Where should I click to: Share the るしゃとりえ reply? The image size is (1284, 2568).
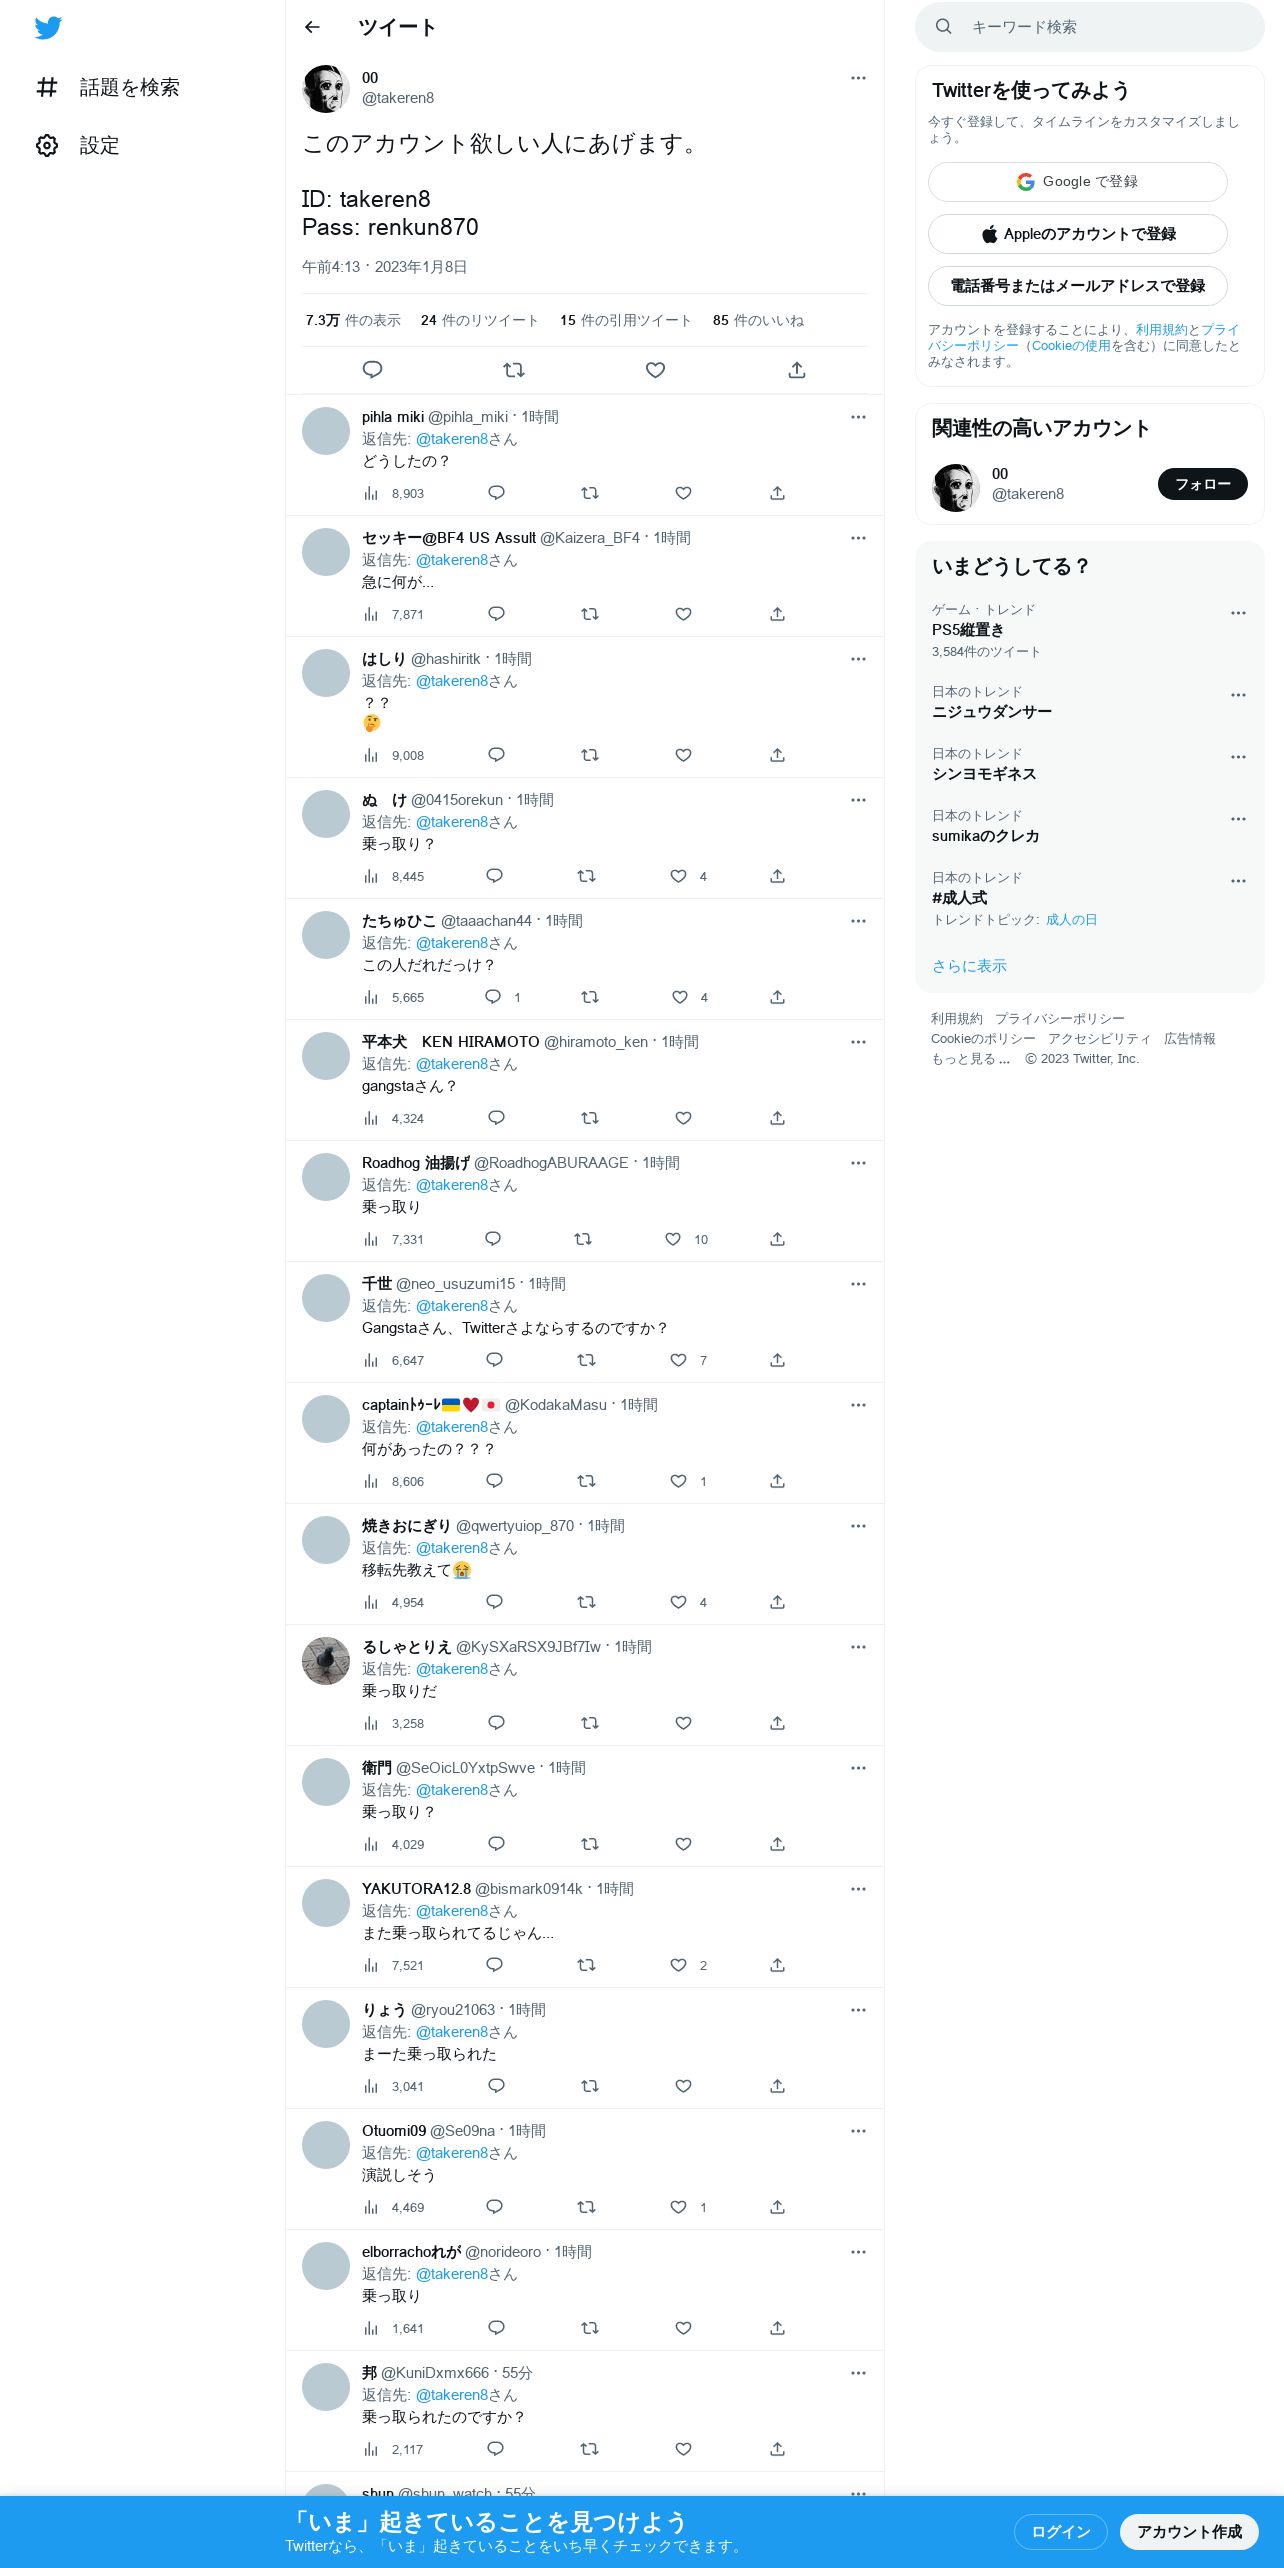coord(777,1723)
